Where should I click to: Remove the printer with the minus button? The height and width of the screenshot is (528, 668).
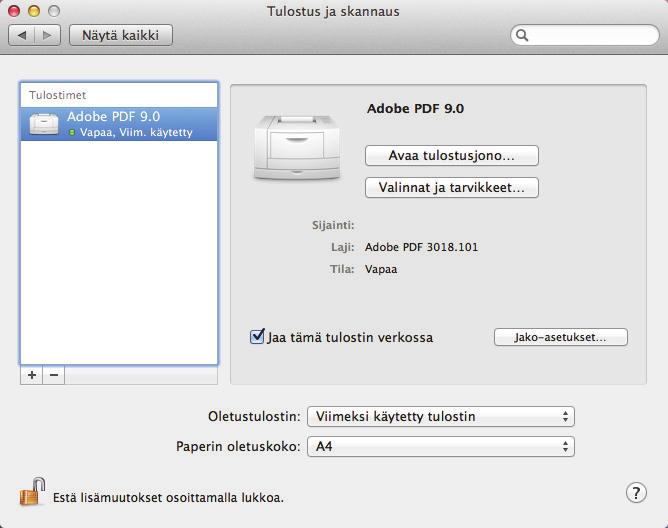(x=54, y=375)
